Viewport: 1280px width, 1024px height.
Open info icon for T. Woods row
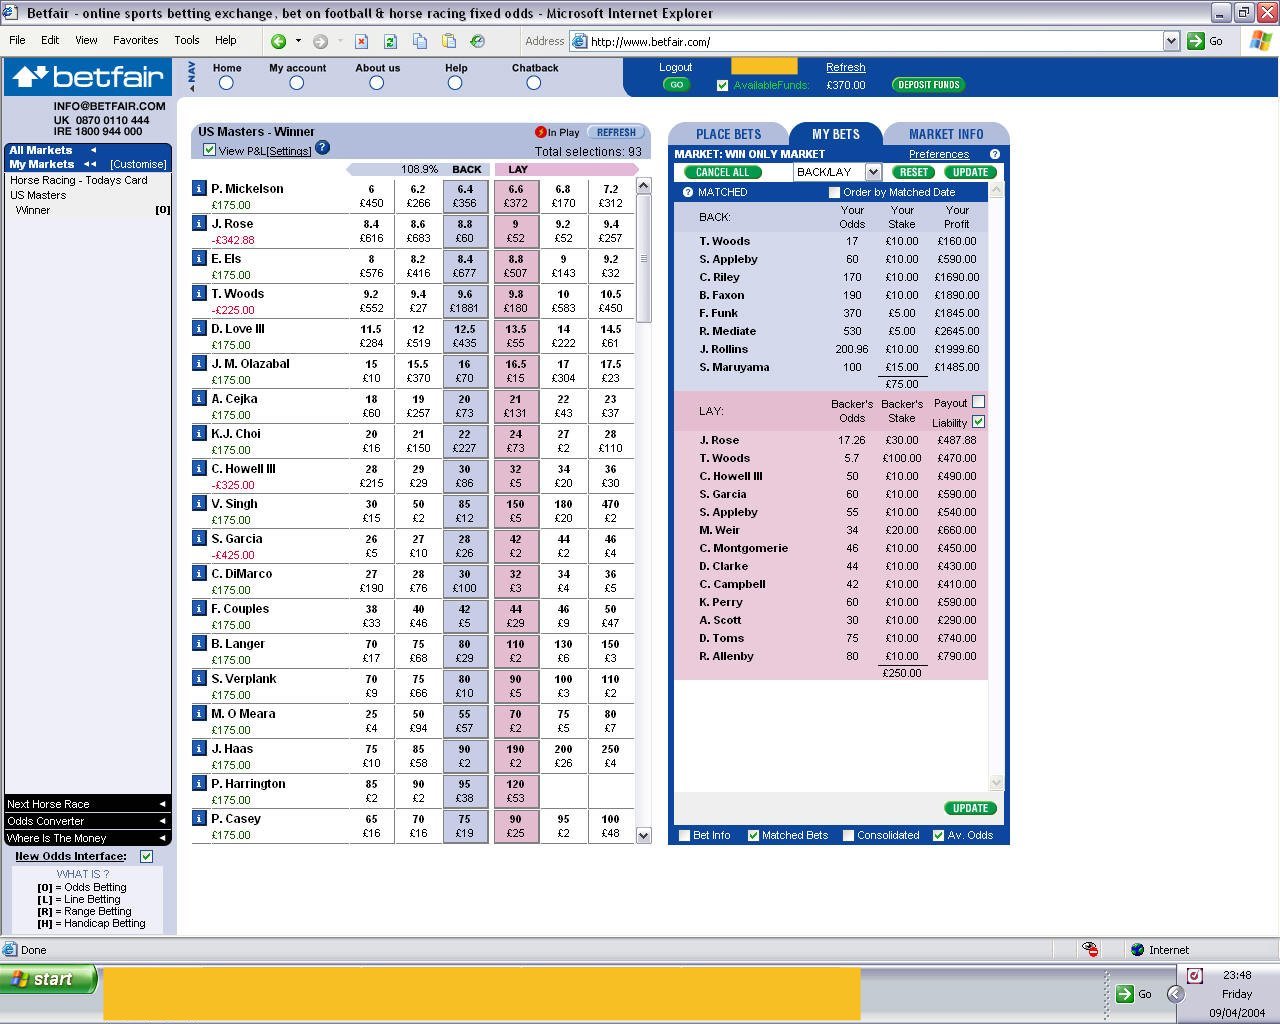(199, 294)
